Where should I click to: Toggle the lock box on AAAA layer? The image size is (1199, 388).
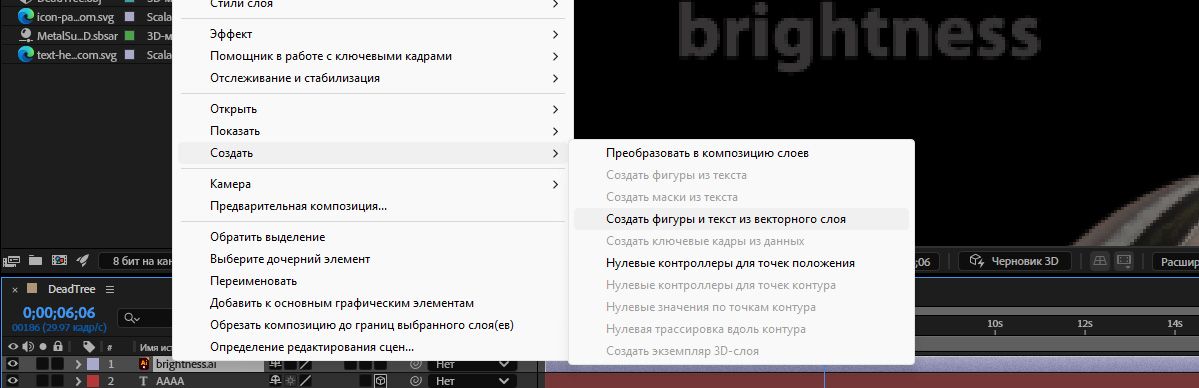click(58, 380)
